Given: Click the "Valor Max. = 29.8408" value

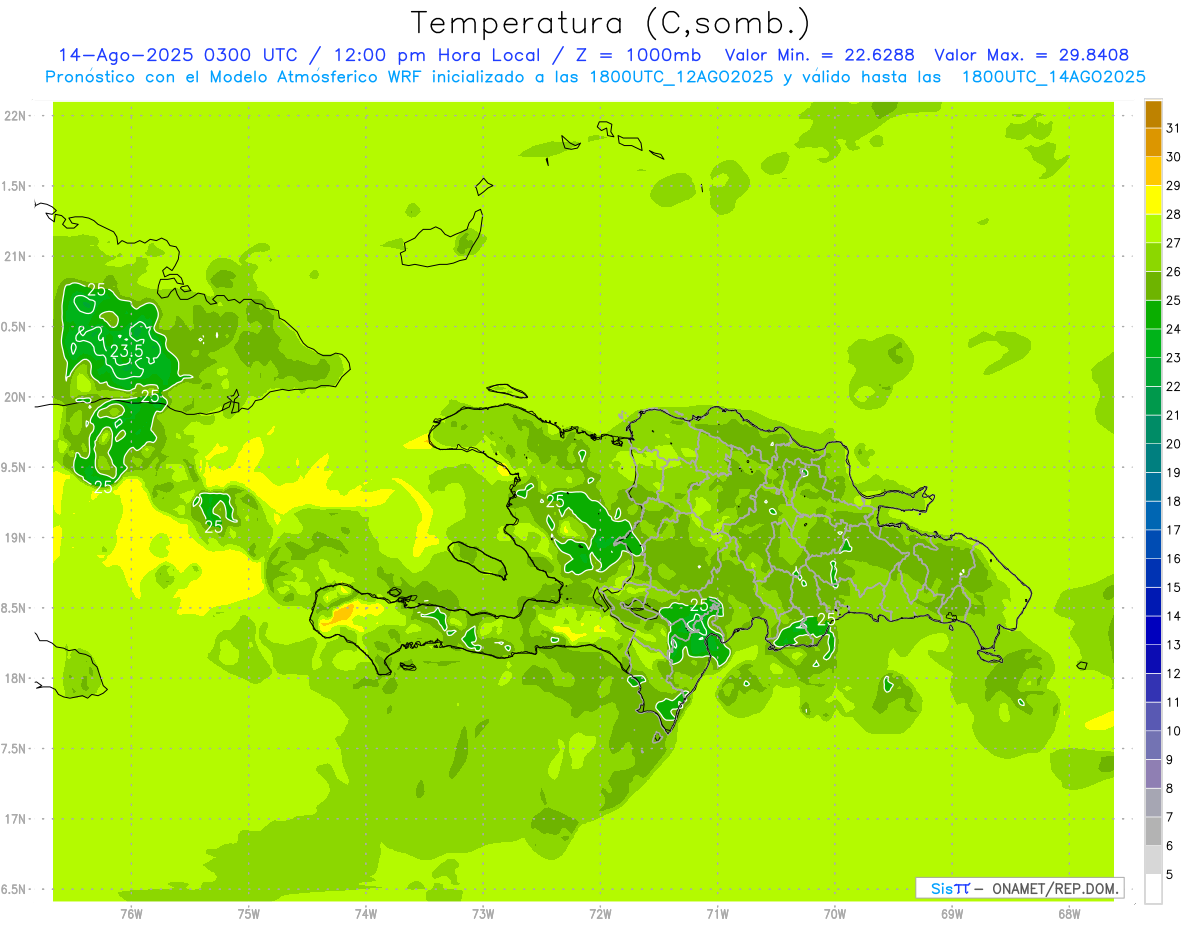Looking at the screenshot, I should point(1031,55).
